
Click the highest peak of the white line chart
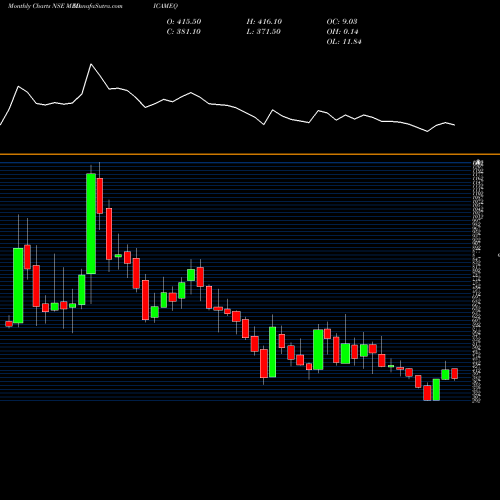(91, 64)
